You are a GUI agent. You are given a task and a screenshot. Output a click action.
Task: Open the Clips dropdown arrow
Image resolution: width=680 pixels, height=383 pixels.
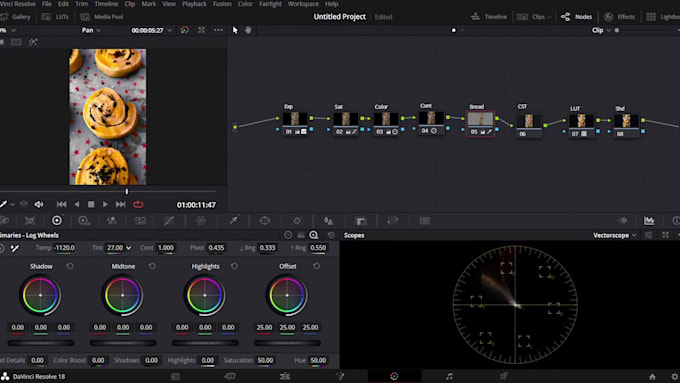tap(549, 17)
